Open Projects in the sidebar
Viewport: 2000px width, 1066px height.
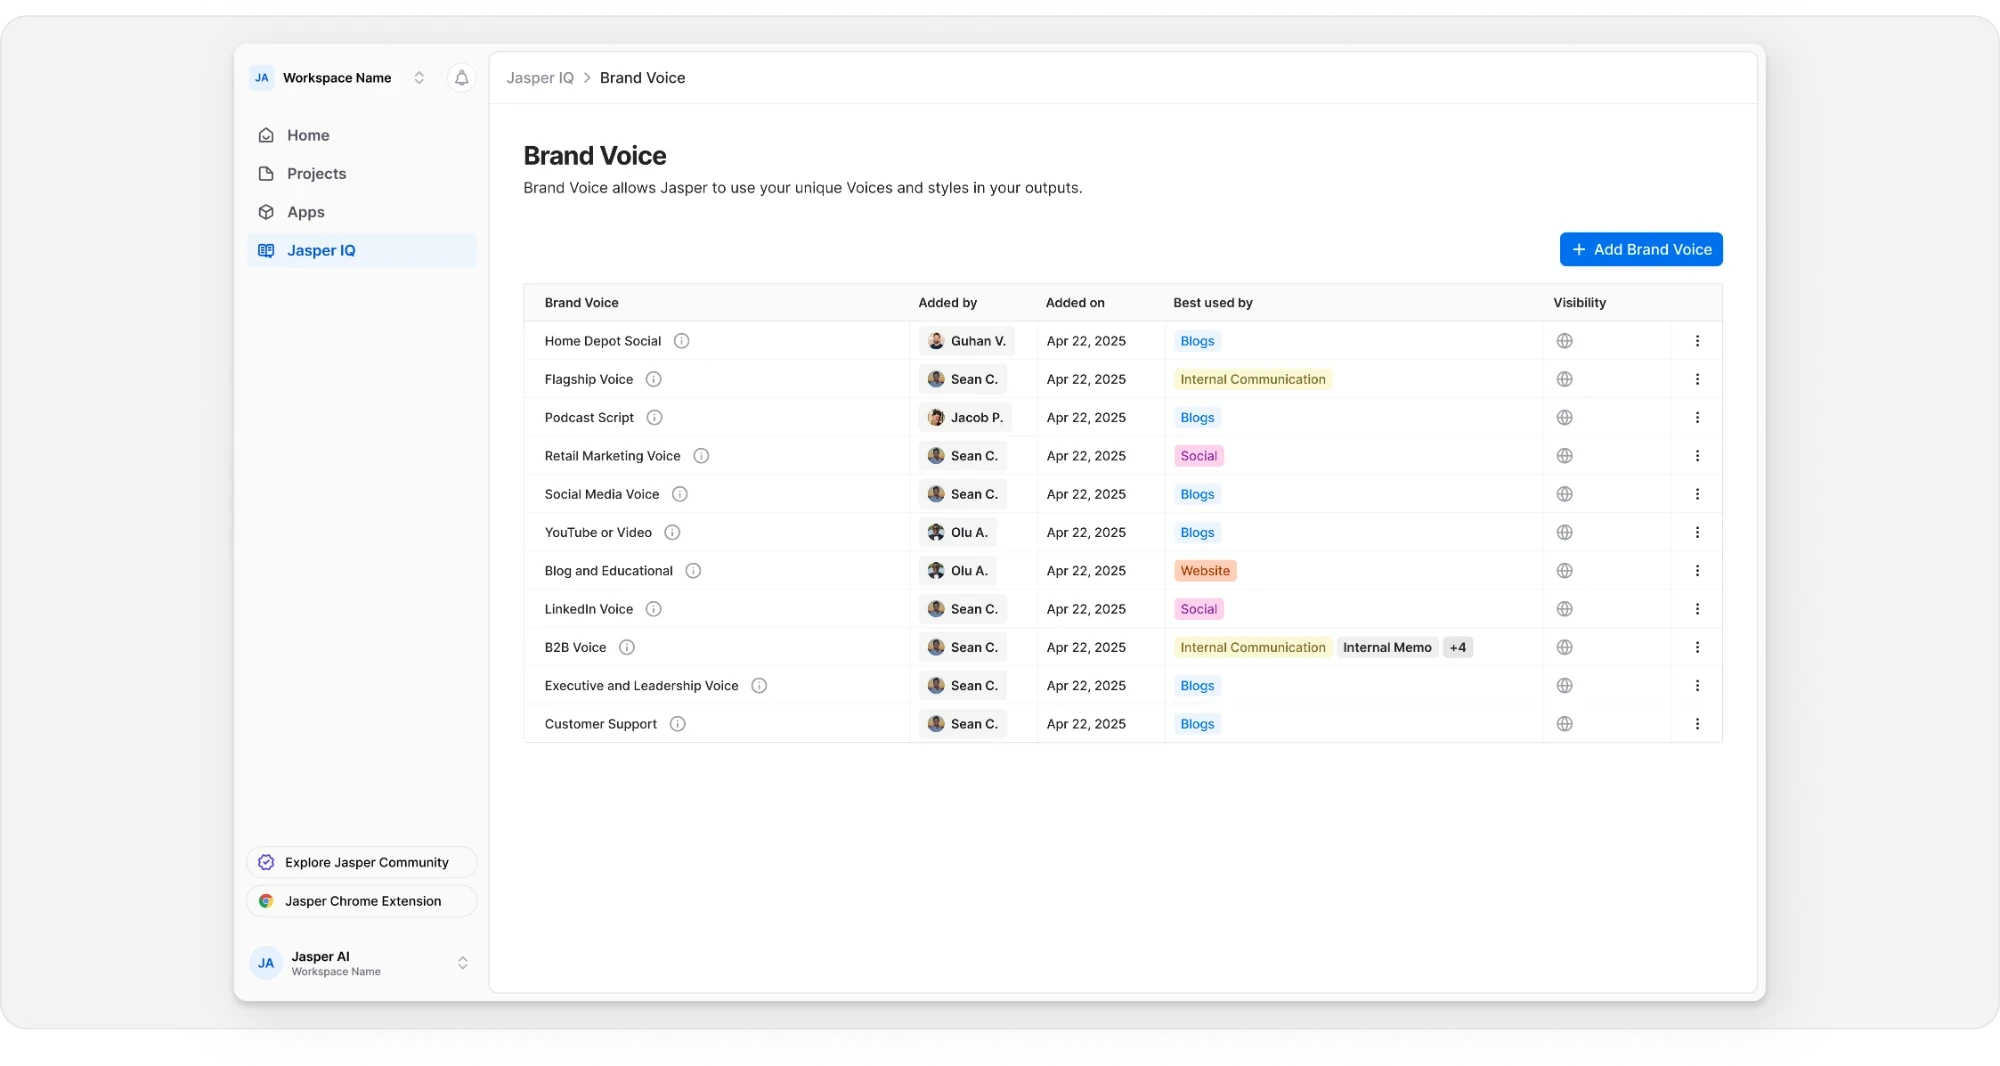coord(362,174)
